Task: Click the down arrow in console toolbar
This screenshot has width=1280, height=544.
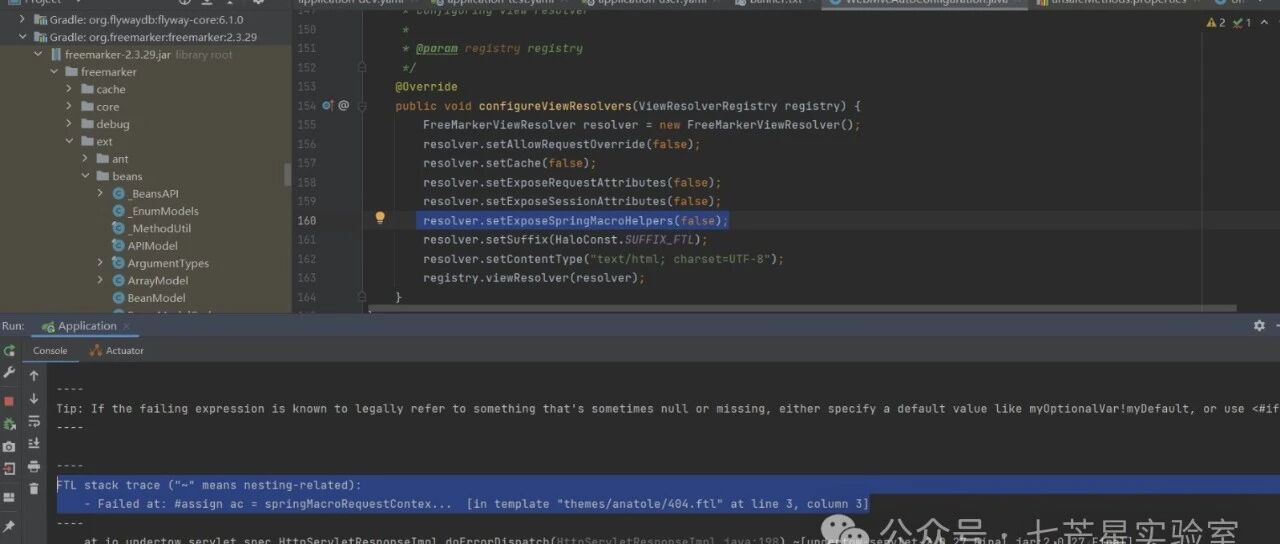Action: tap(34, 399)
